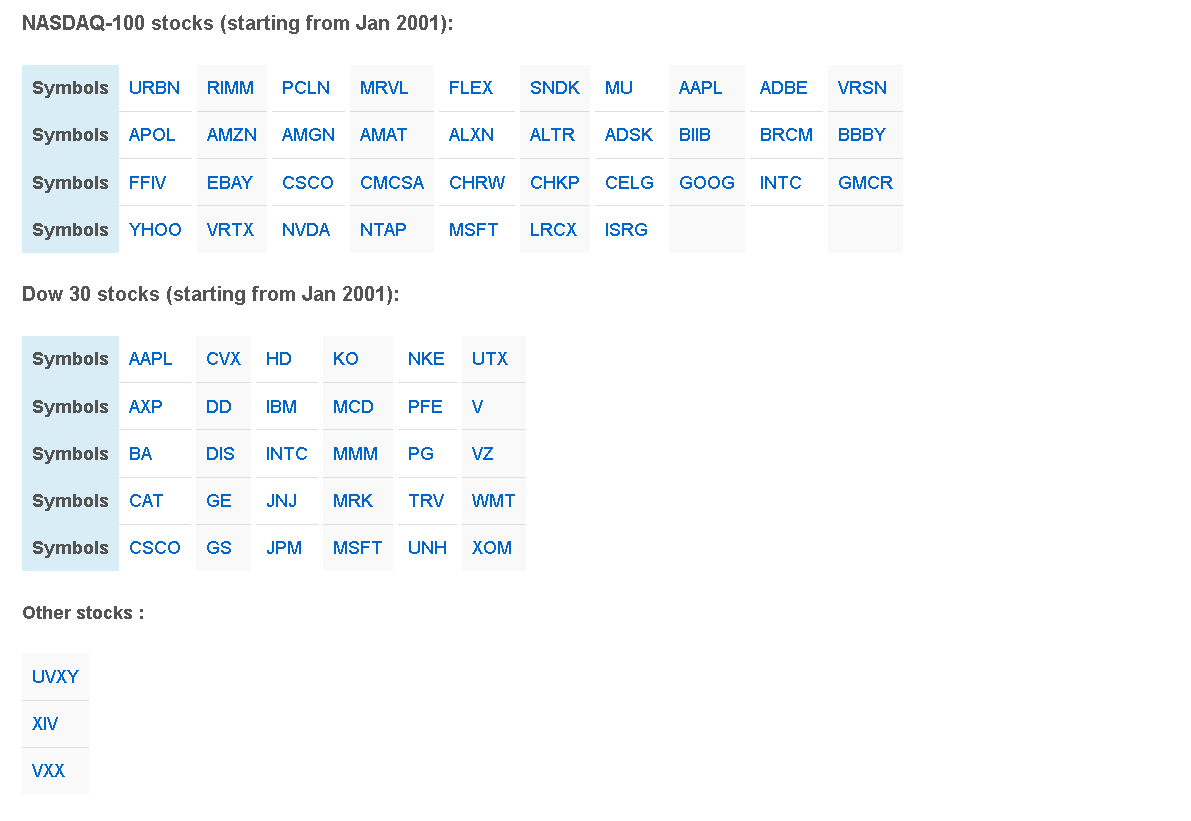
Task: Click the SNDK stock link
Action: 554,88
